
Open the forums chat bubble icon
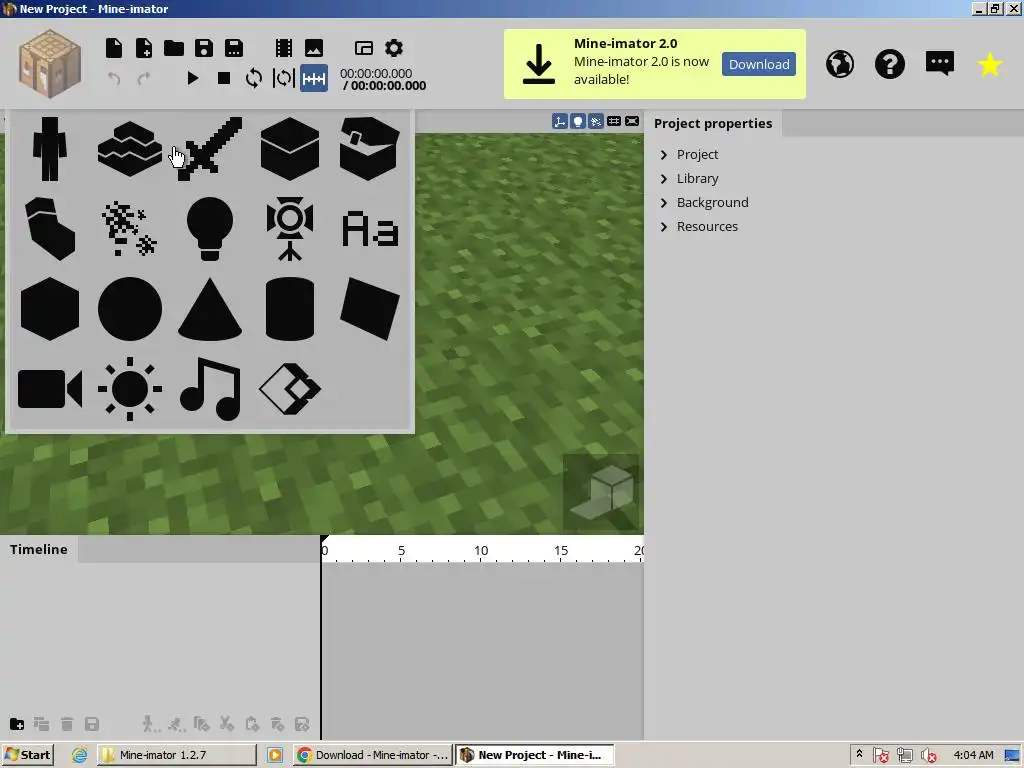coord(940,64)
